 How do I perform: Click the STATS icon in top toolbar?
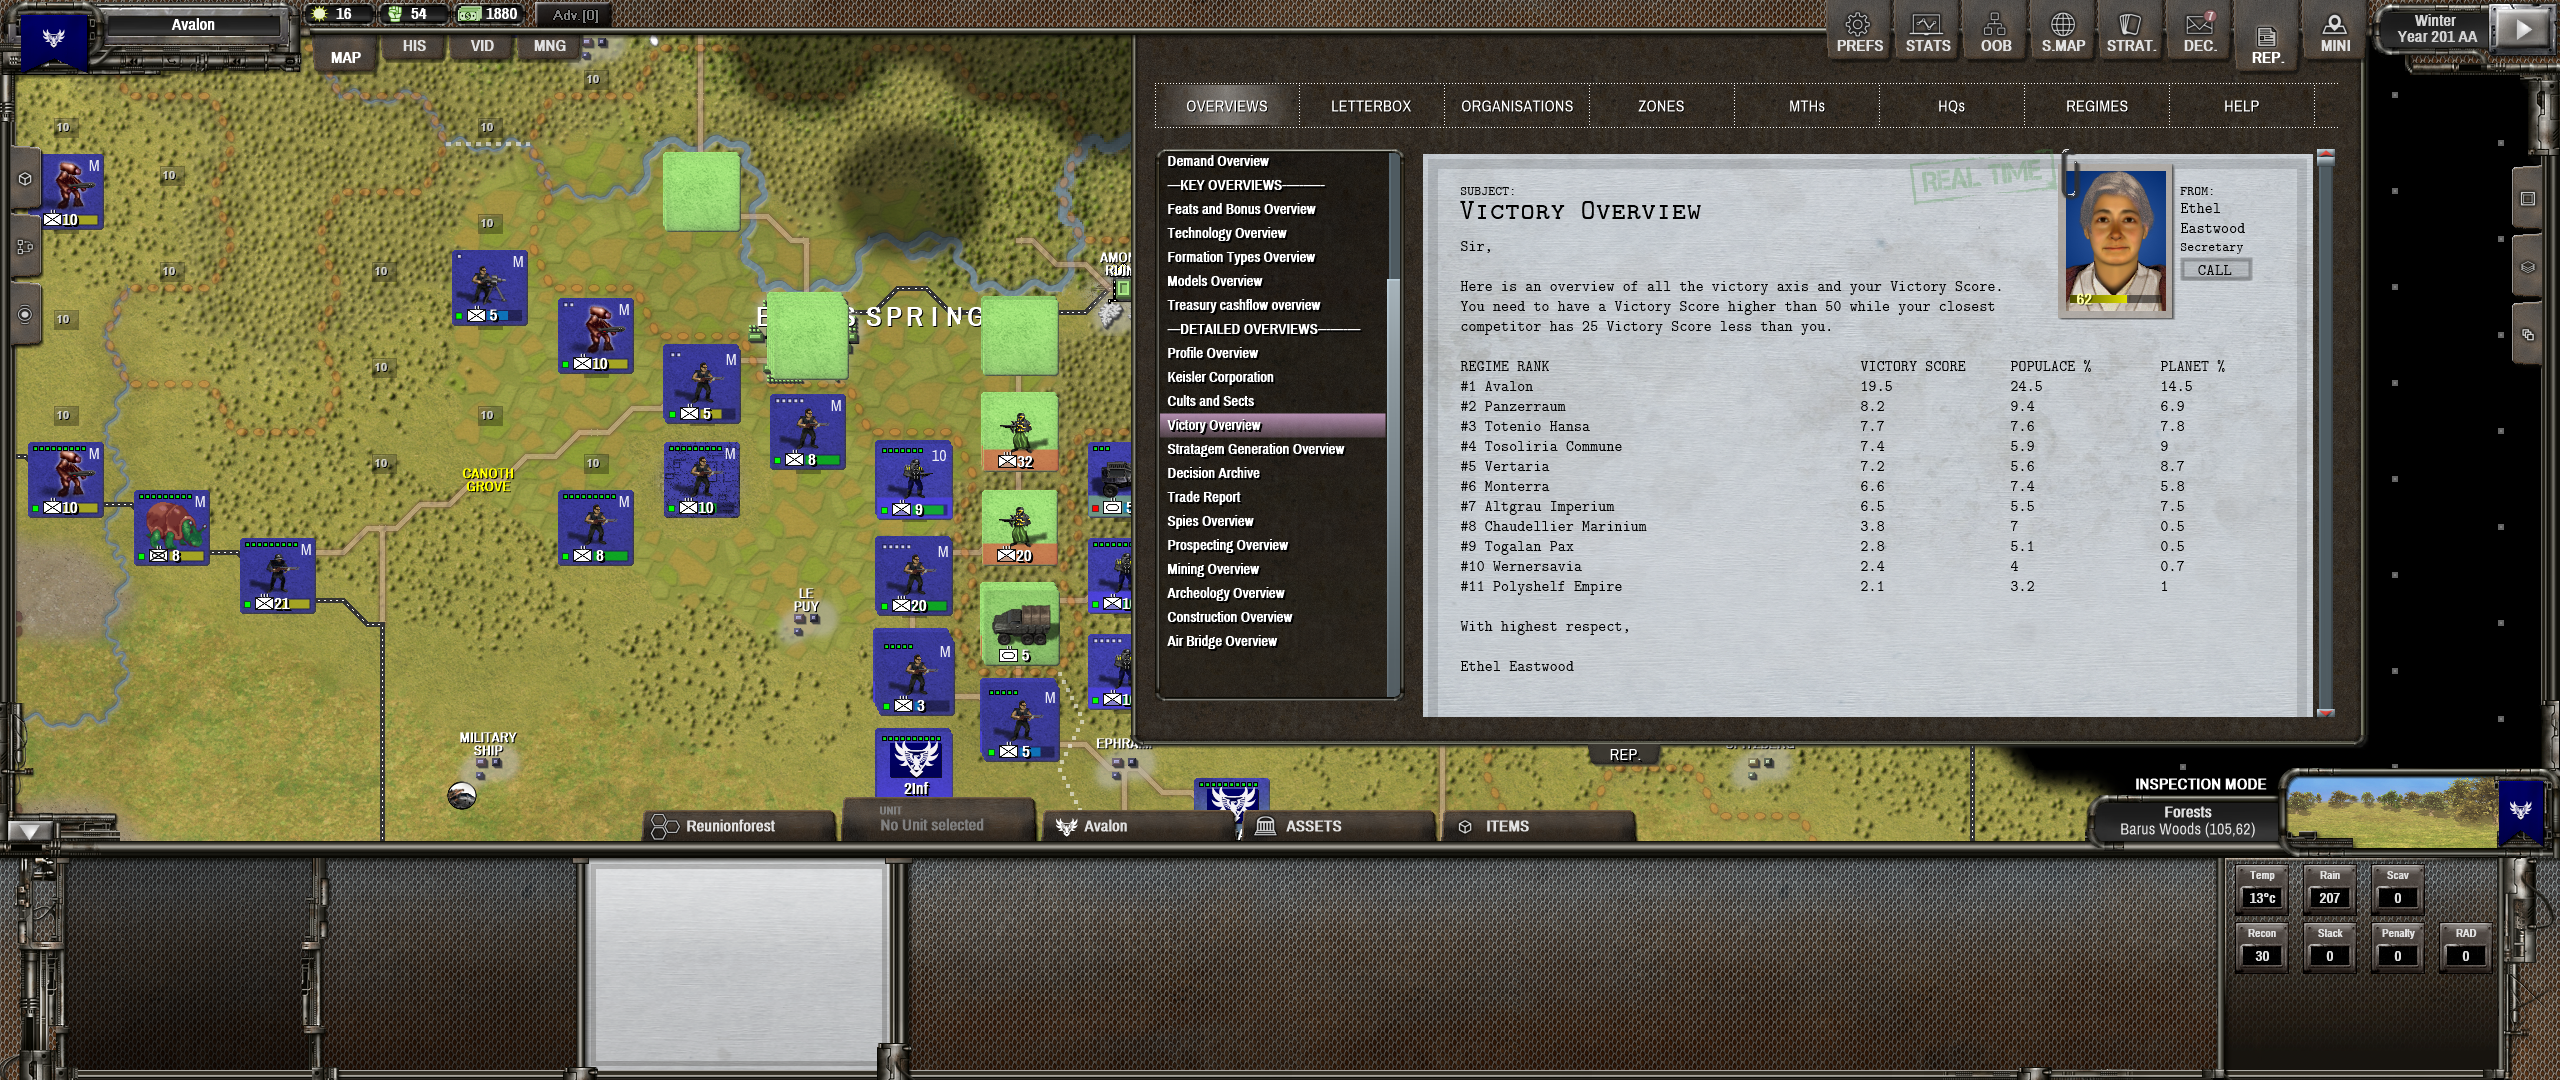point(1922,33)
